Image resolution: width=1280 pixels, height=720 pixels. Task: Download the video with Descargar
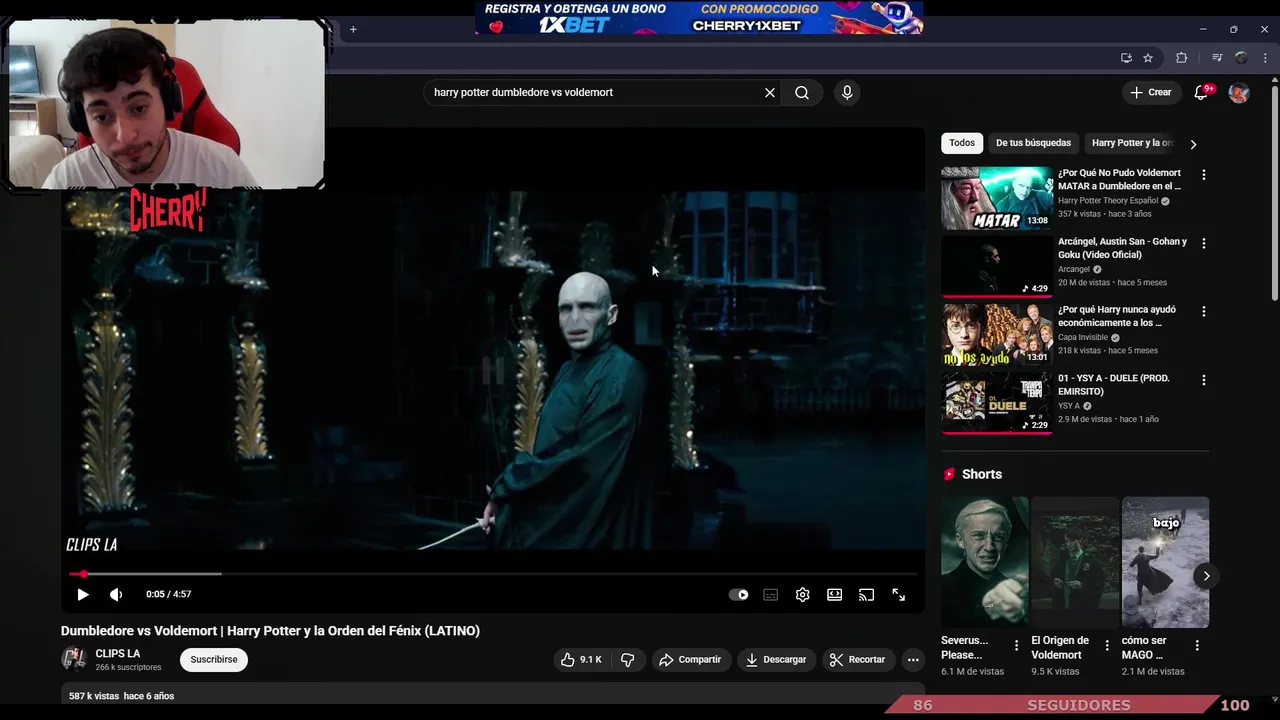point(776,660)
